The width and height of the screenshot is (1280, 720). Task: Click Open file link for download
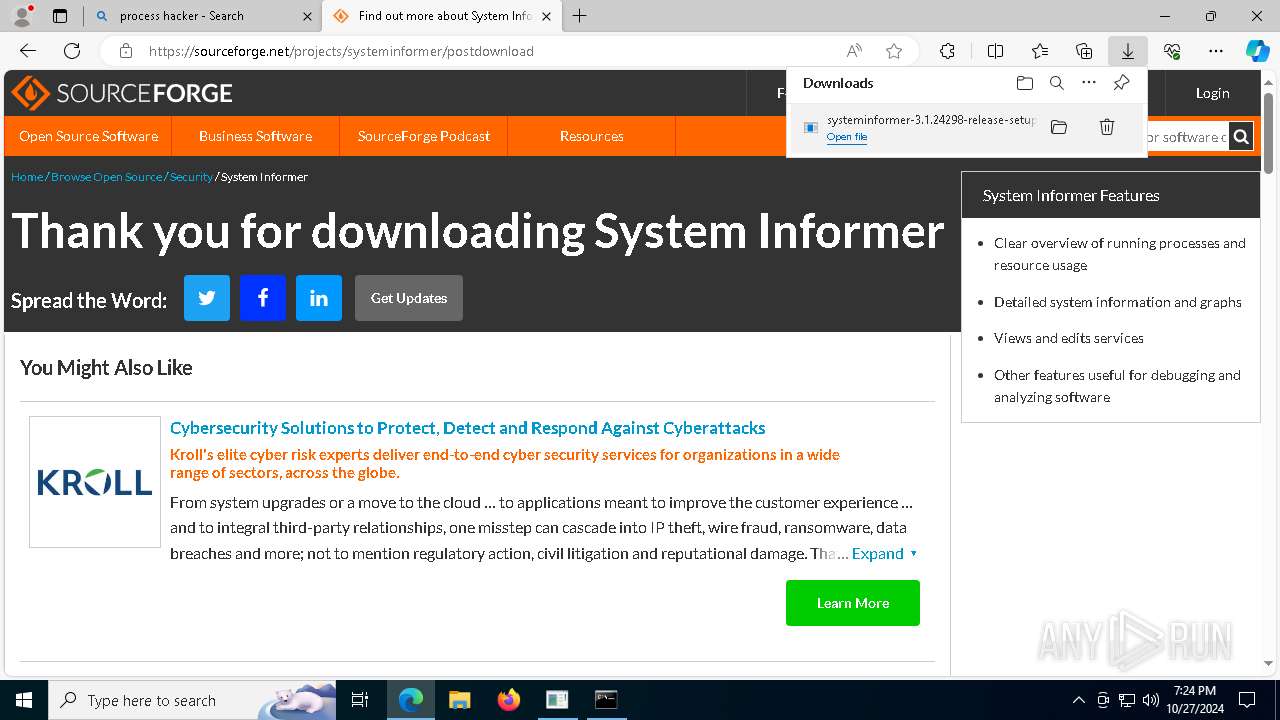pyautogui.click(x=847, y=137)
